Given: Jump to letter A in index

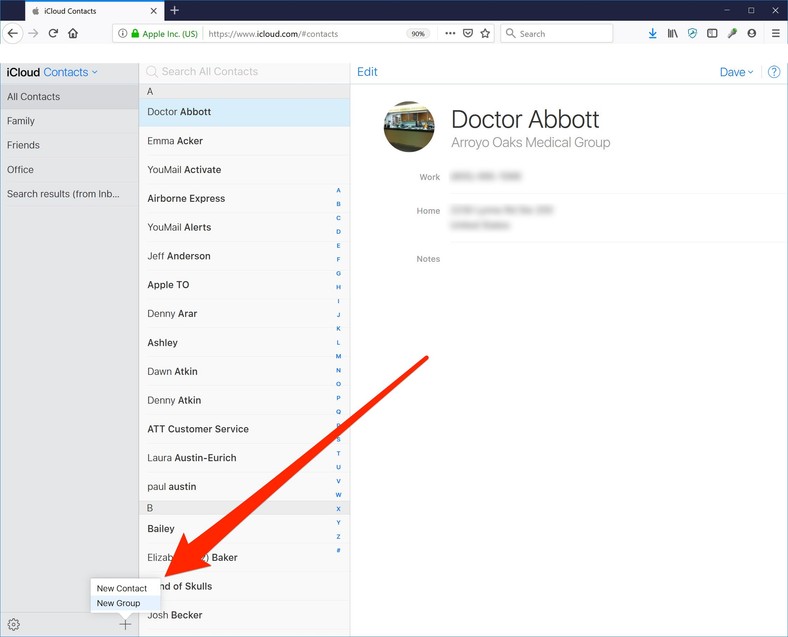Looking at the screenshot, I should pyautogui.click(x=338, y=190).
